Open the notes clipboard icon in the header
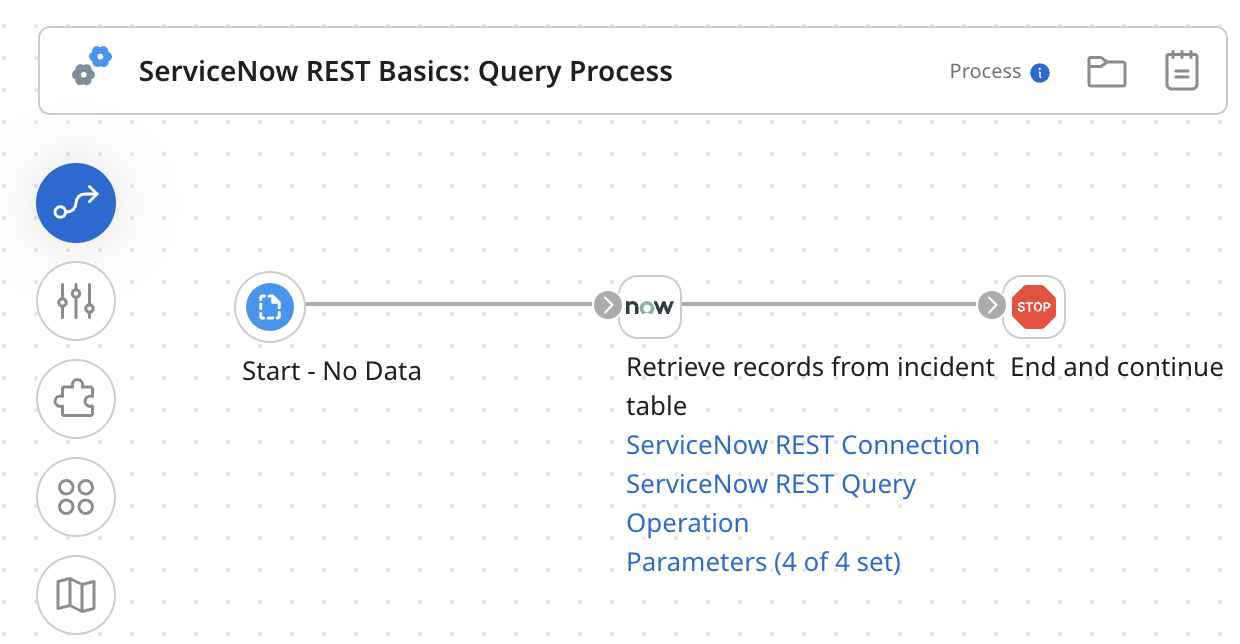Image resolution: width=1240 pixels, height=644 pixels. click(1181, 69)
